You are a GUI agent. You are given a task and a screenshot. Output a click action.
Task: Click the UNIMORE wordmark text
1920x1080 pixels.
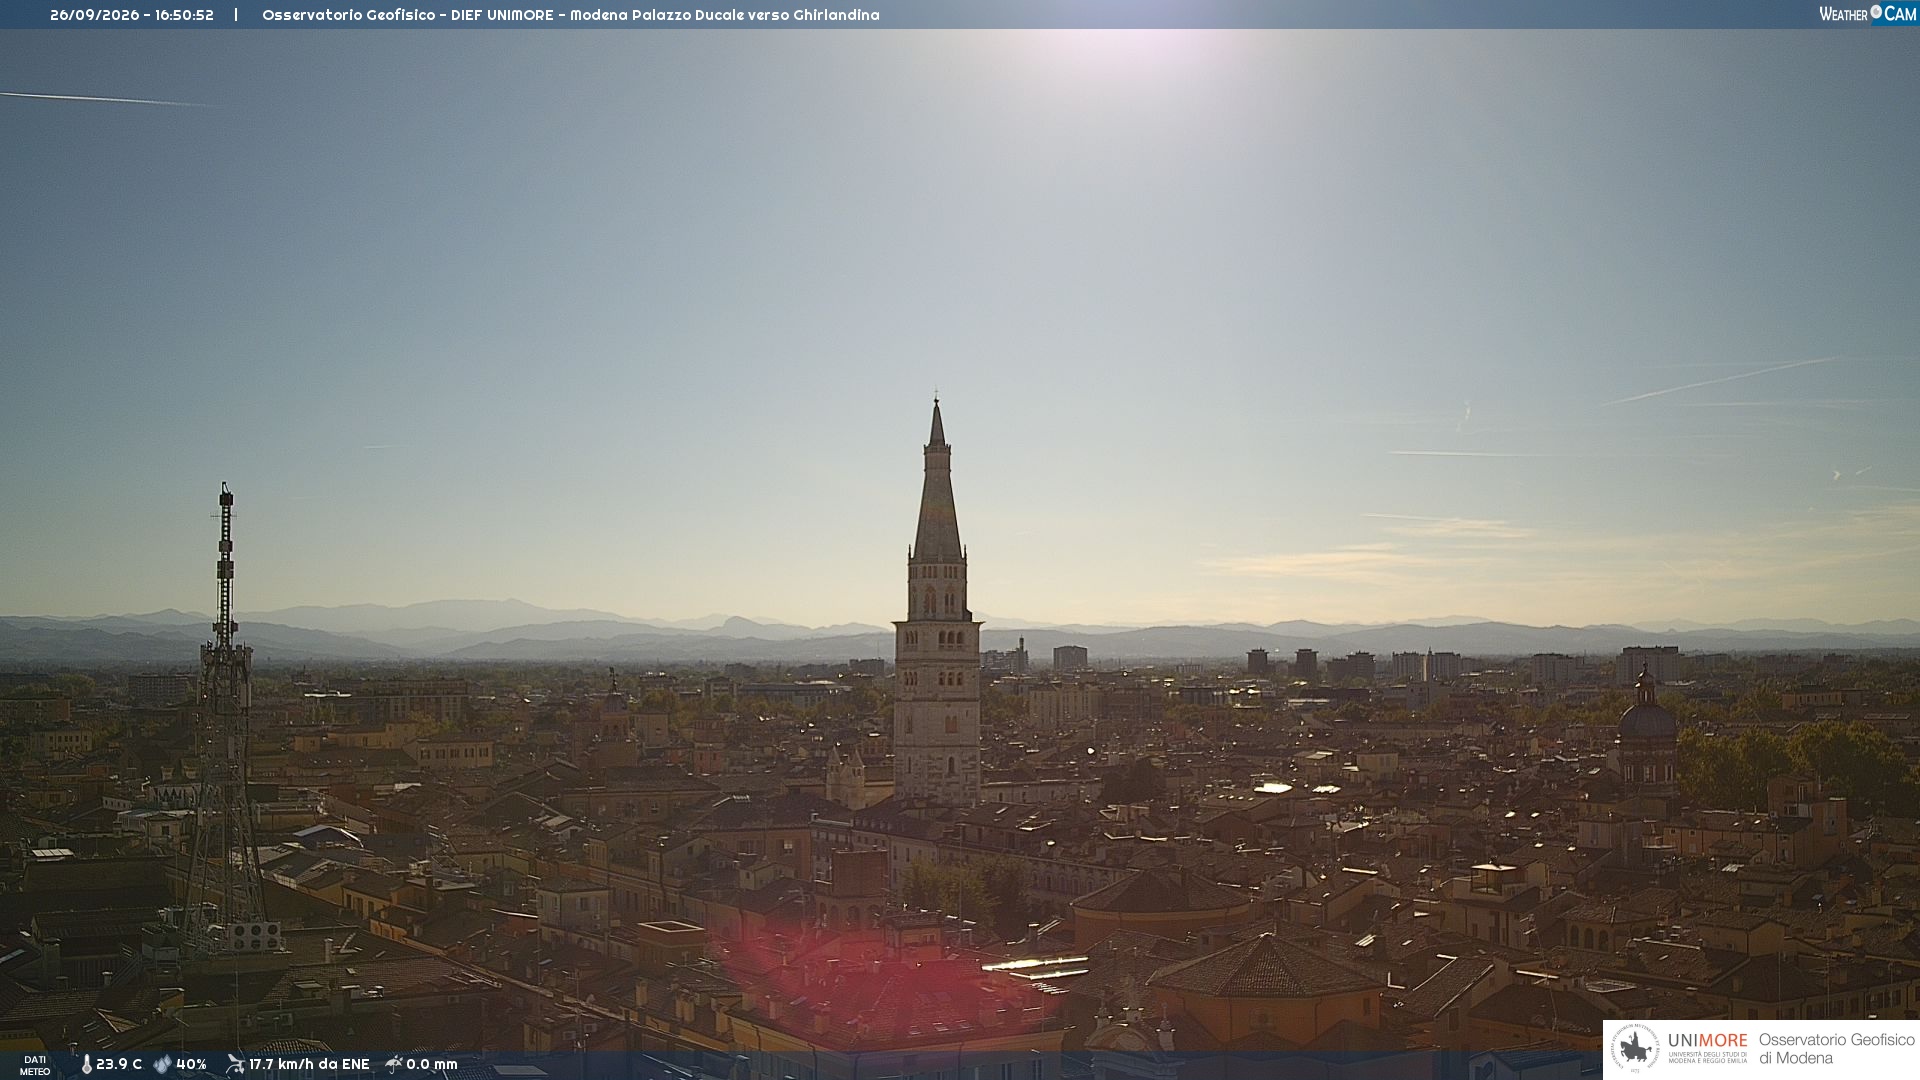[1707, 1041]
